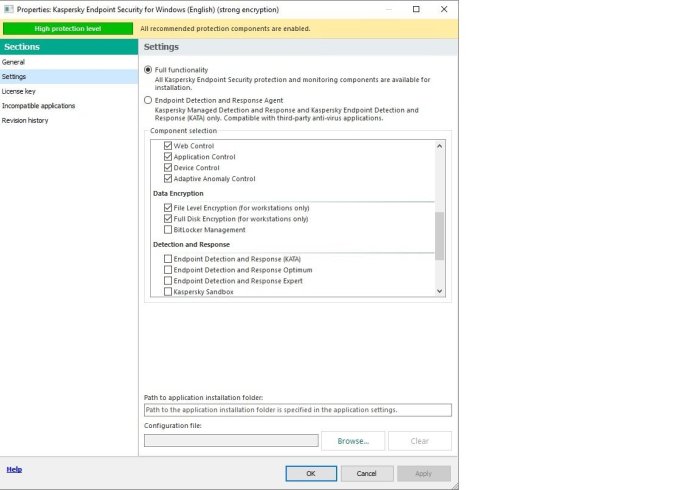Open the General section

69,62
